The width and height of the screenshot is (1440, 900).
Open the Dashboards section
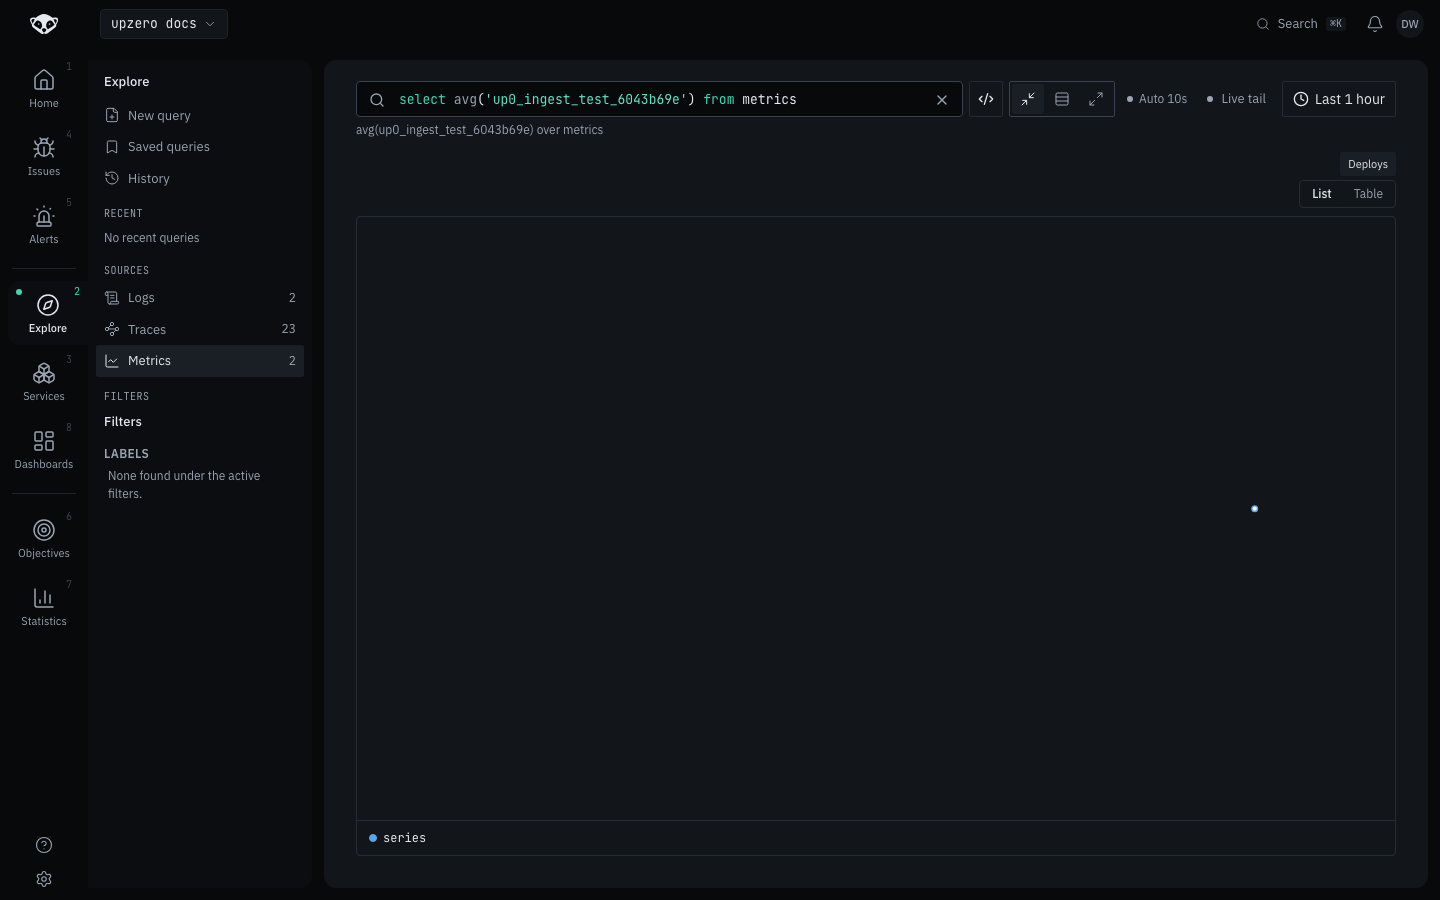point(44,450)
